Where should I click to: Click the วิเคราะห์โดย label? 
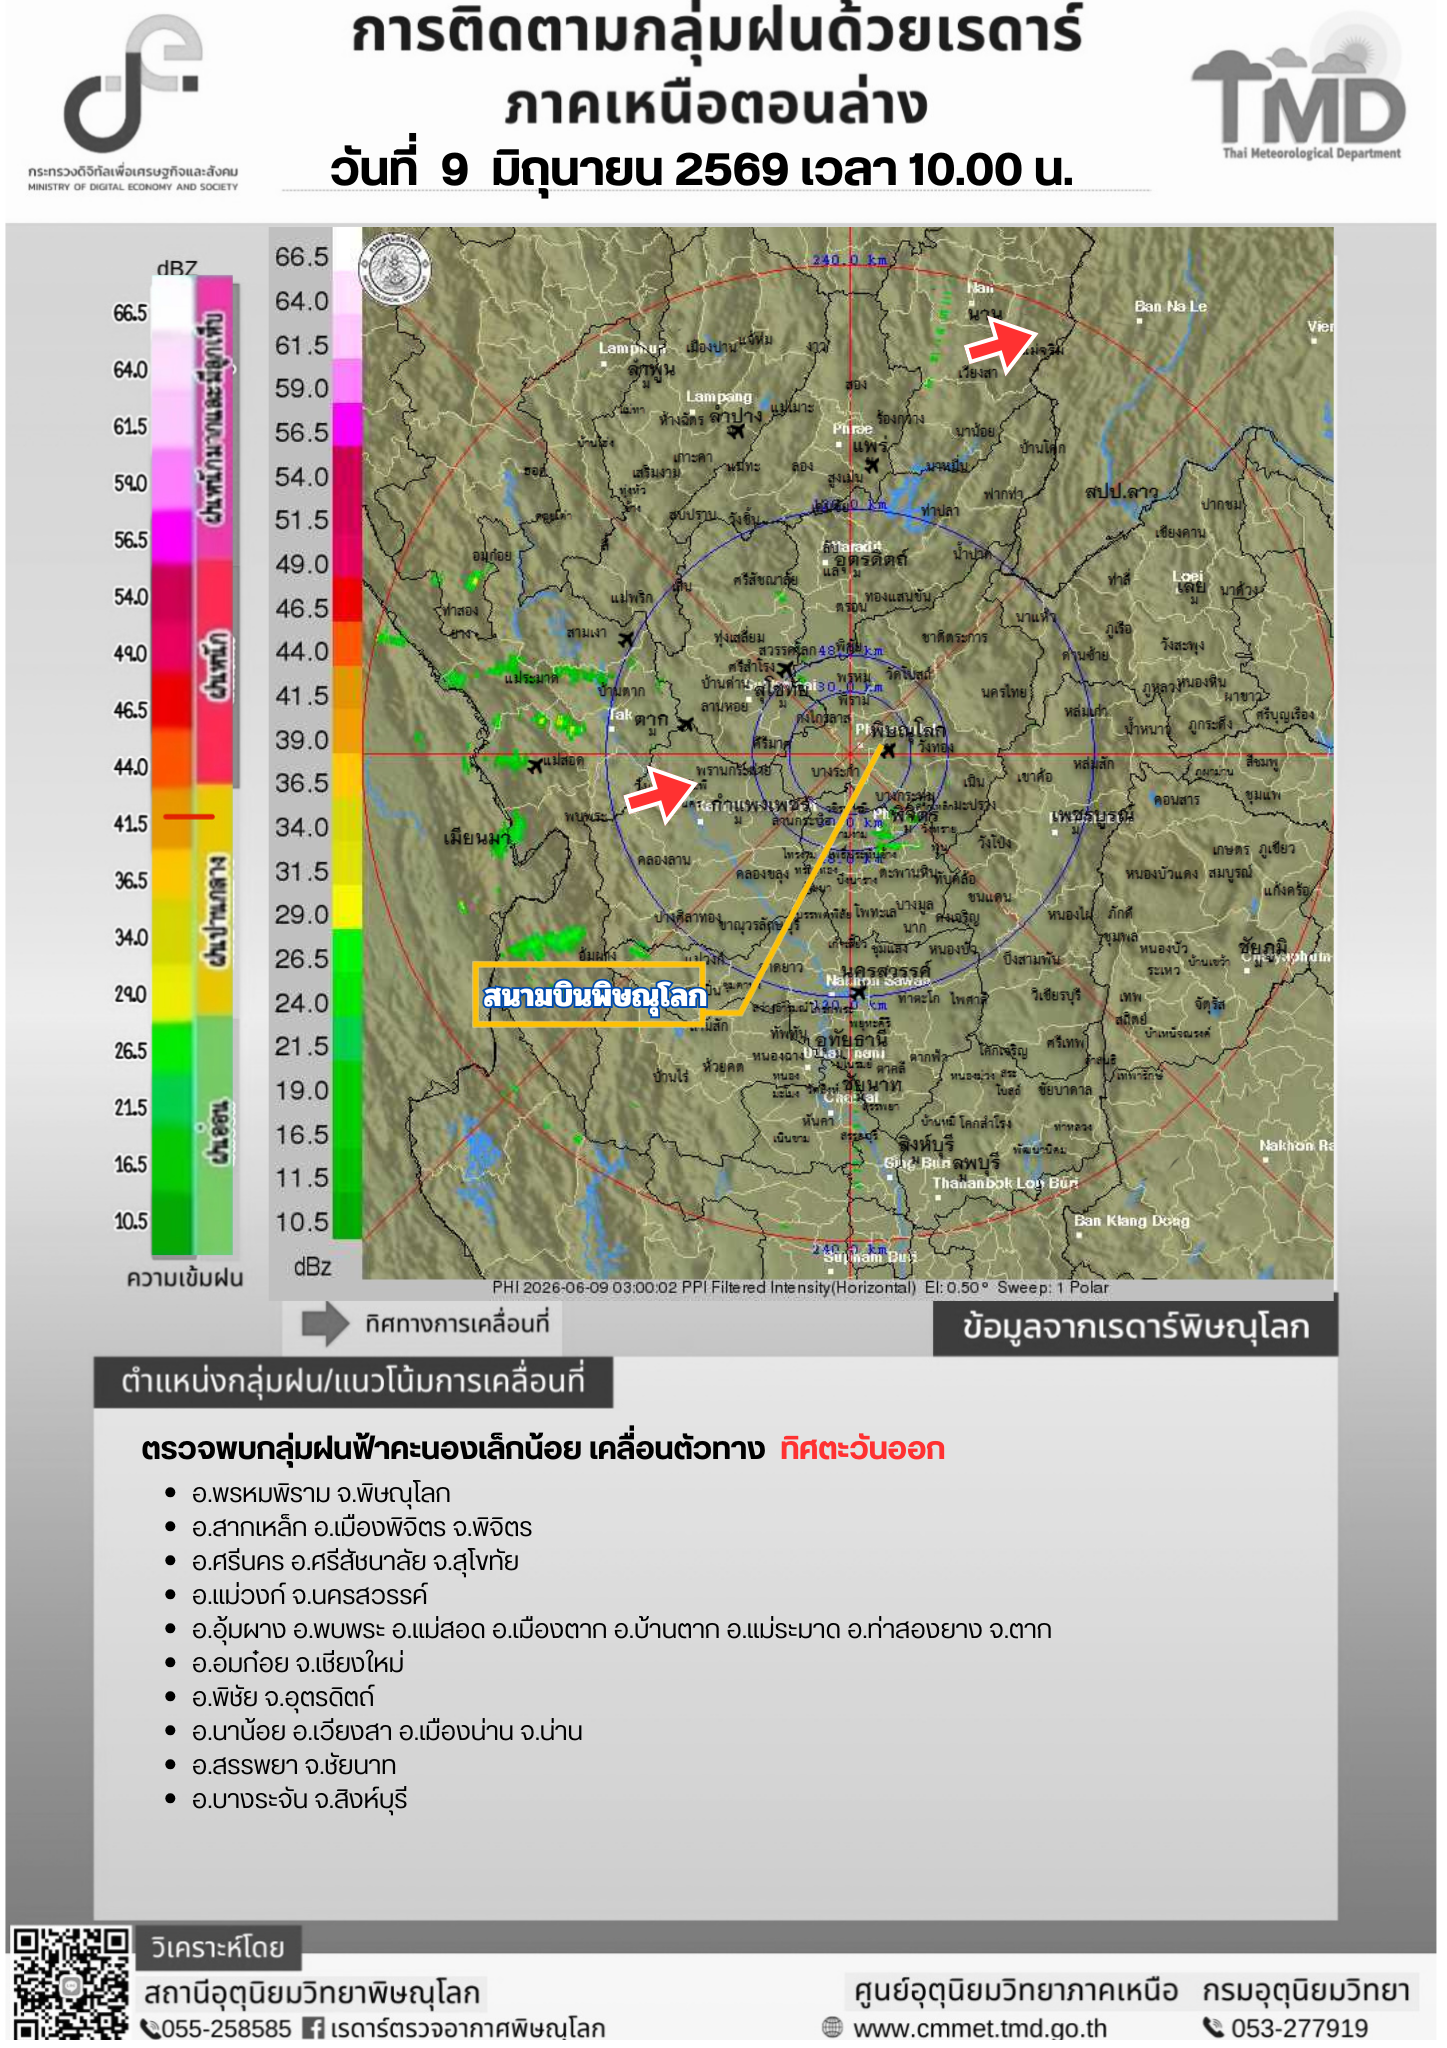pos(218,1948)
